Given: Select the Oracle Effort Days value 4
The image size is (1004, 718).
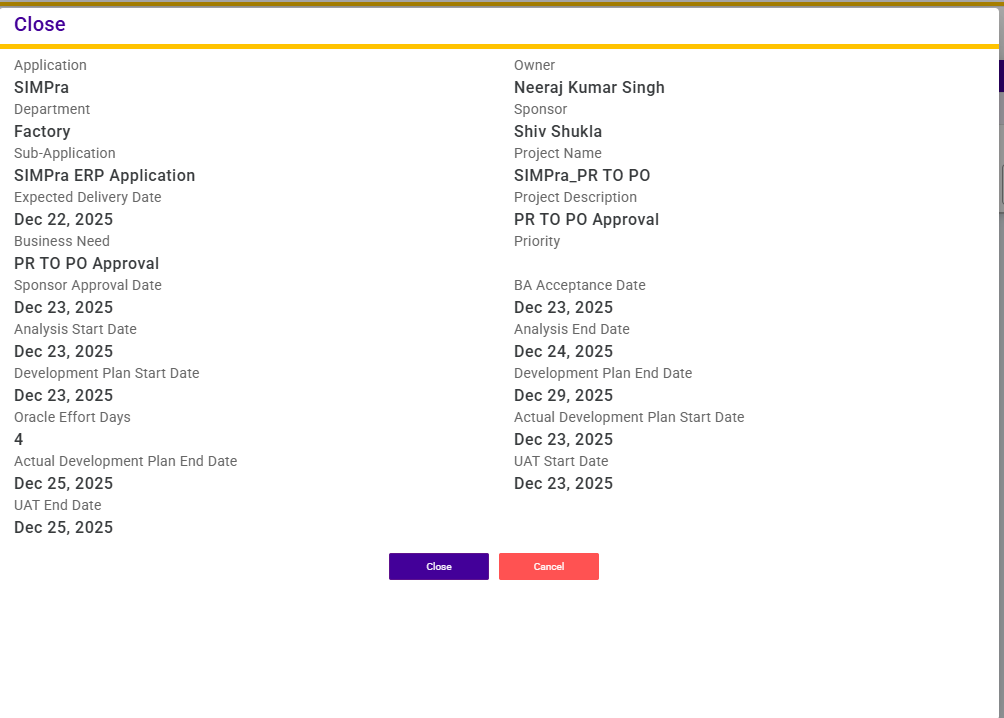Looking at the screenshot, I should tap(19, 440).
